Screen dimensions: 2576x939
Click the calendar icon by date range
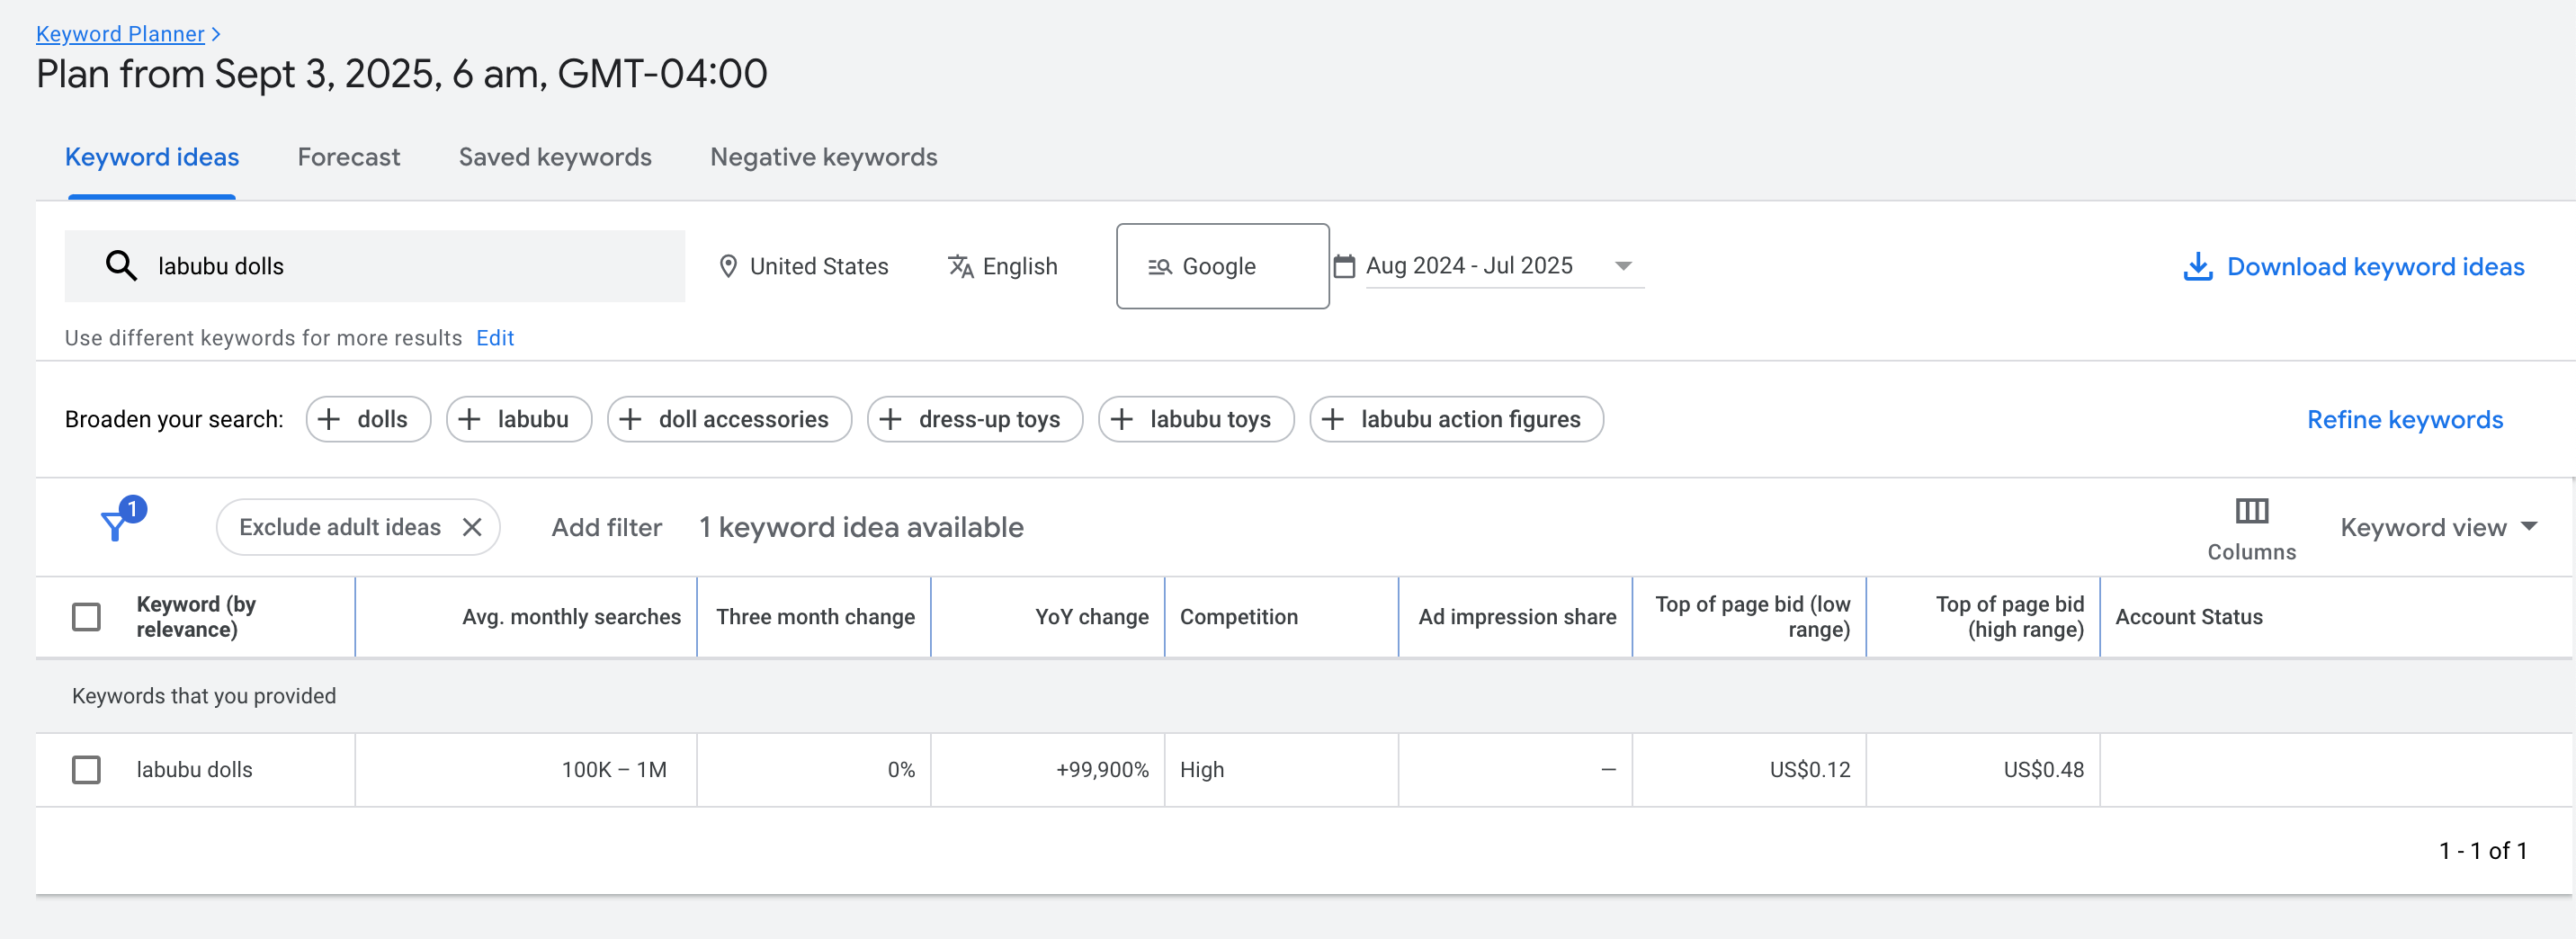point(1345,266)
